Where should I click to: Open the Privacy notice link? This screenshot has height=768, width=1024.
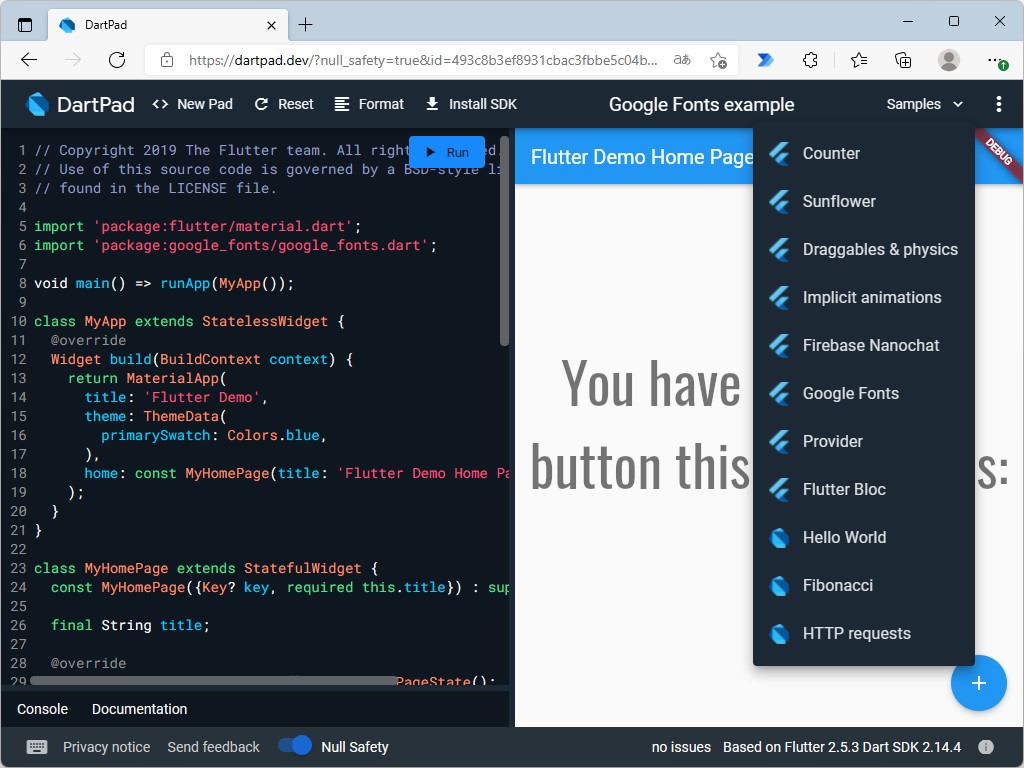pos(107,746)
